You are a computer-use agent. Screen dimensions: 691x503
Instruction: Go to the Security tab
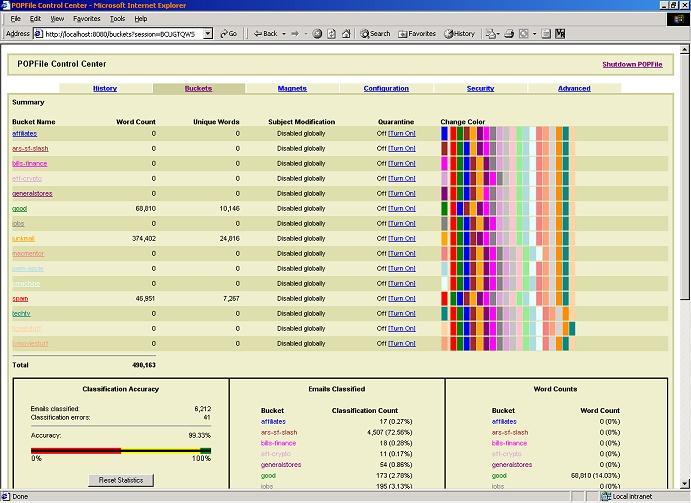tap(480, 88)
